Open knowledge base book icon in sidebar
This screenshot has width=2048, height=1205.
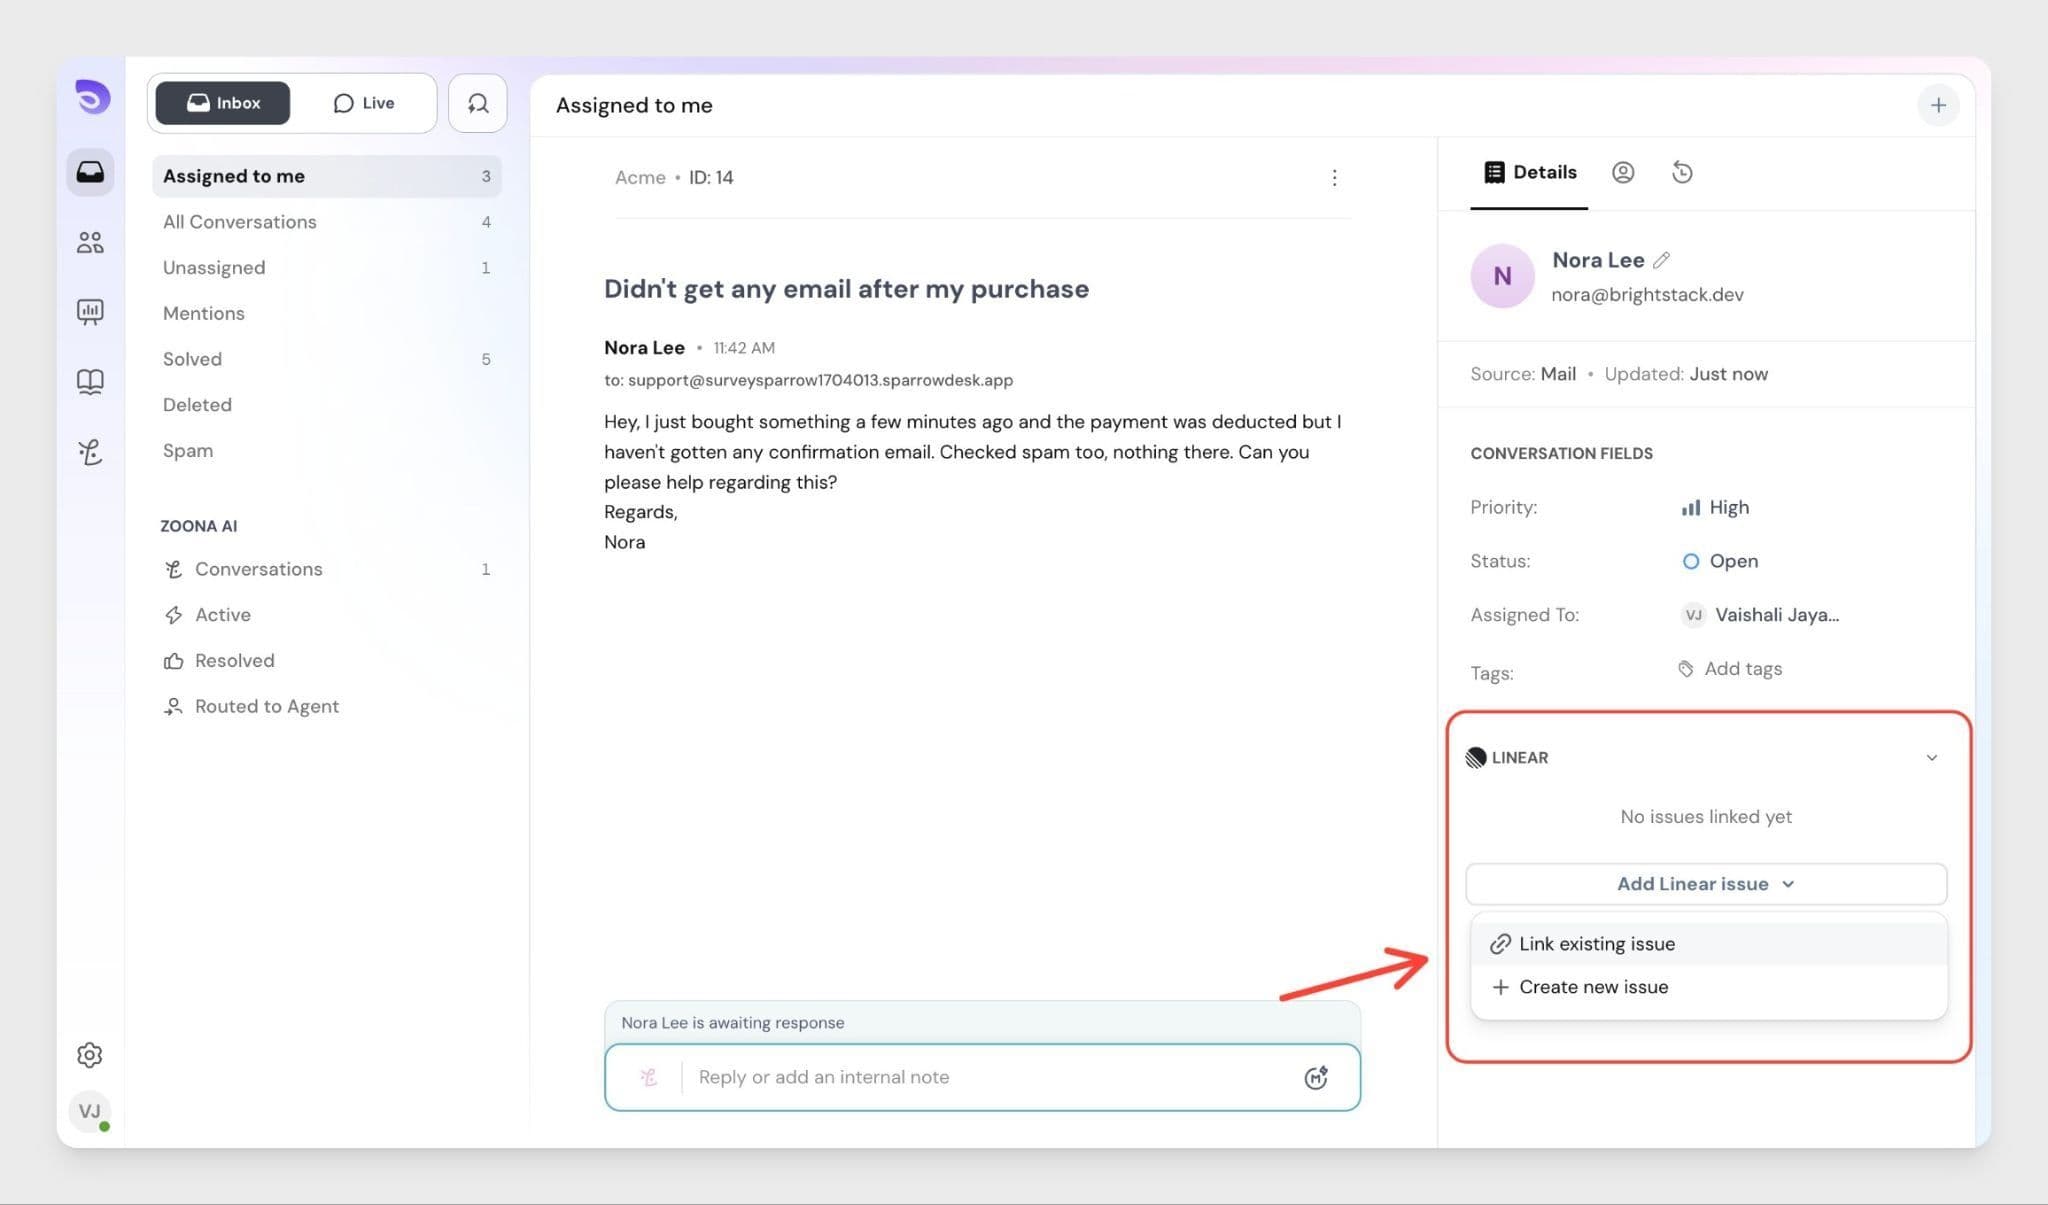click(90, 381)
